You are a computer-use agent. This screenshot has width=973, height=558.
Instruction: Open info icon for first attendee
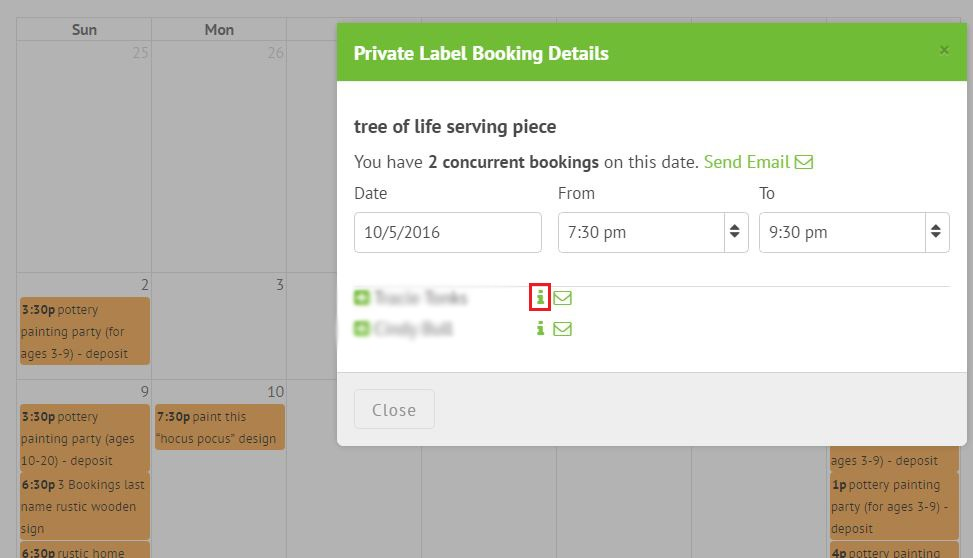coord(540,297)
